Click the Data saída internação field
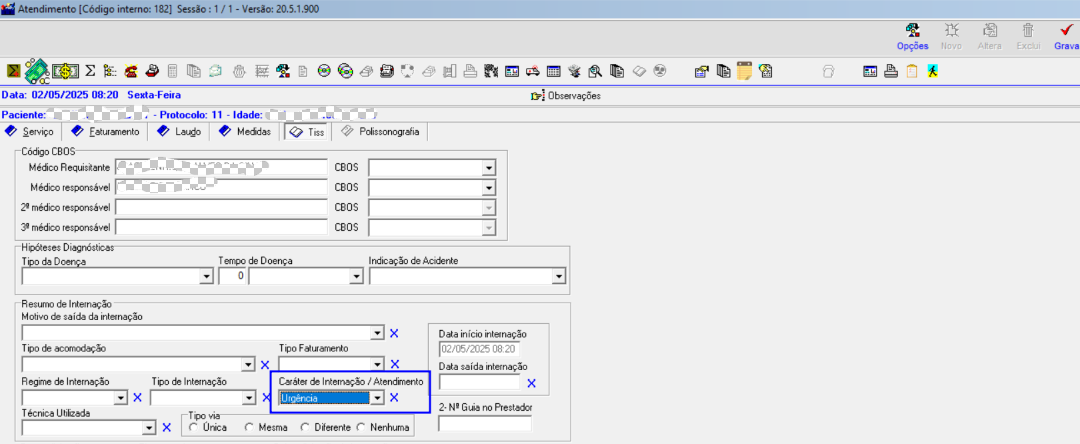 pos(479,382)
